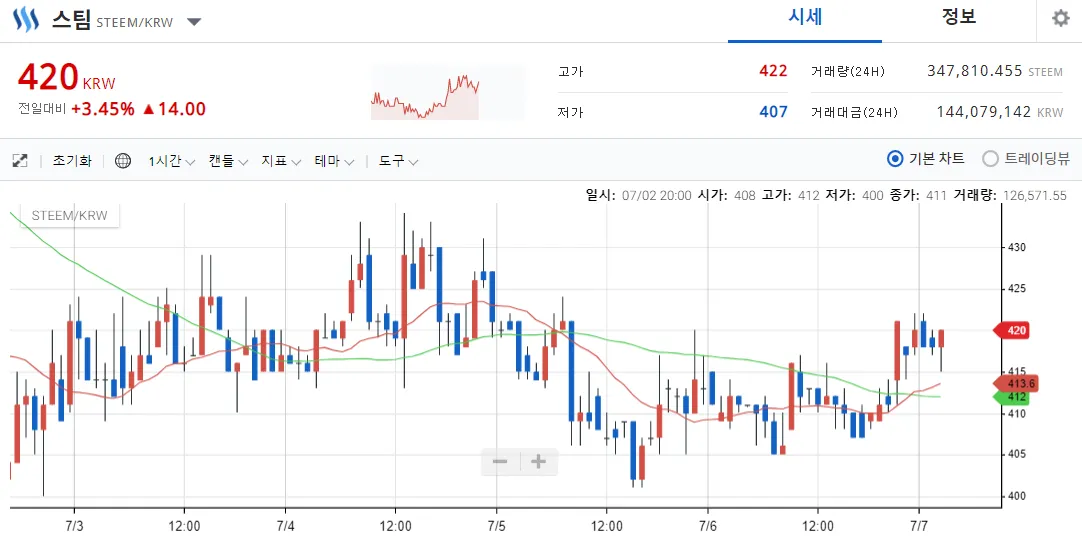Click the 초기화 reset button
Screen dimensions: 1082x539
tap(72, 161)
